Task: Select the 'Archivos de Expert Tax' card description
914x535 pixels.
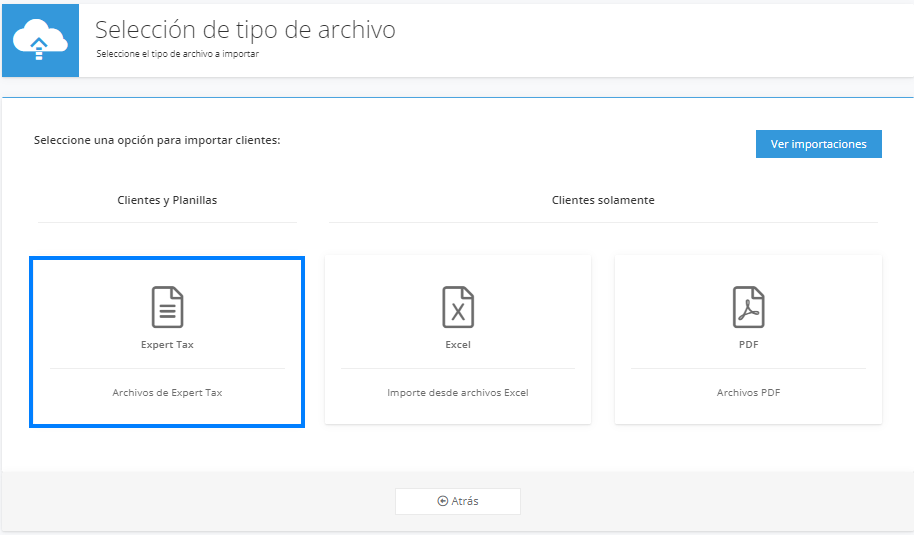Action: tap(167, 393)
